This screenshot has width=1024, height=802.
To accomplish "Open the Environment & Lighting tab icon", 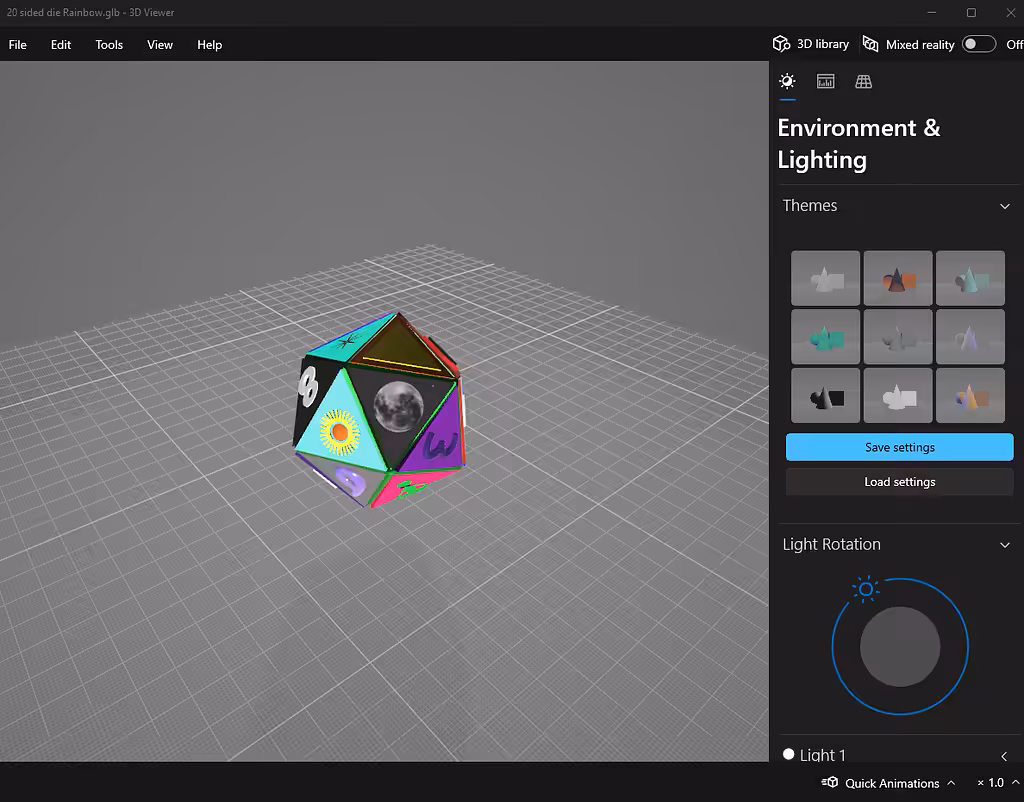I will [787, 81].
